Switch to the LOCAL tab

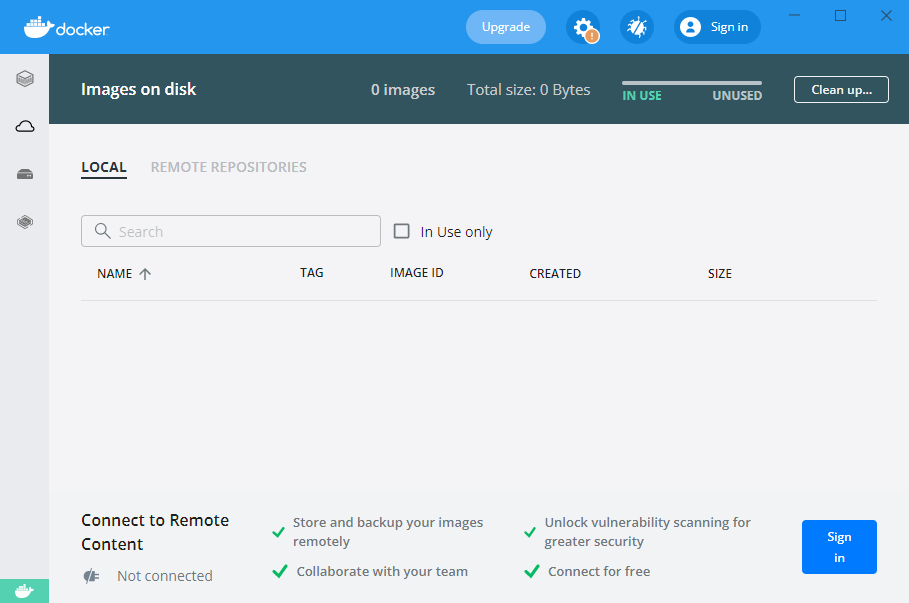(104, 168)
